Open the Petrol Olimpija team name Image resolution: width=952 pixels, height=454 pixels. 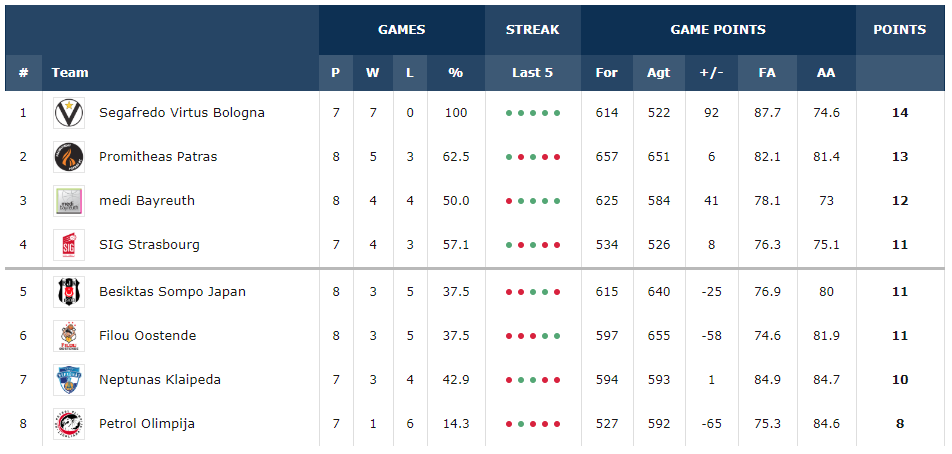click(x=147, y=424)
